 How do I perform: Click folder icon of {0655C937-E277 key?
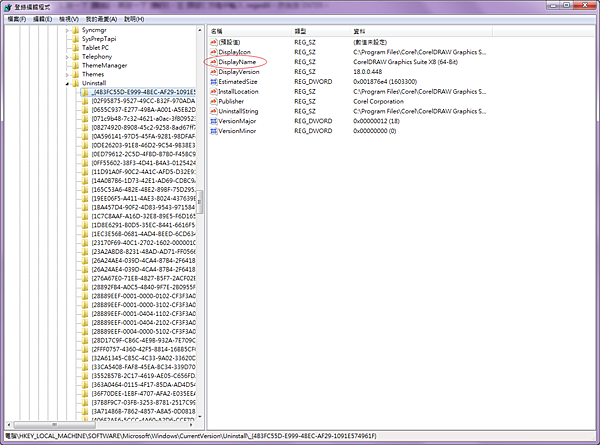coord(85,109)
